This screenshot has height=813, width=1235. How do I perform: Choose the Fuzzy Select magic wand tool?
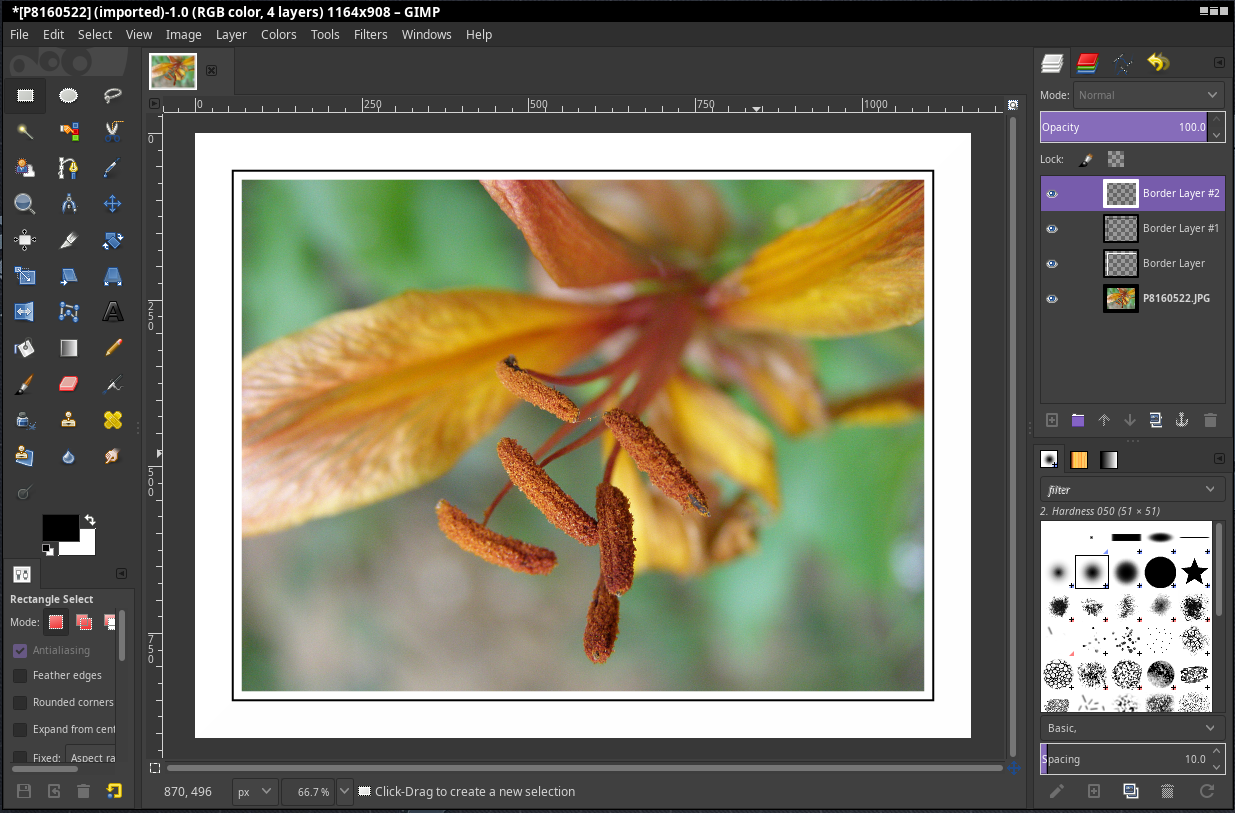pyautogui.click(x=25, y=131)
